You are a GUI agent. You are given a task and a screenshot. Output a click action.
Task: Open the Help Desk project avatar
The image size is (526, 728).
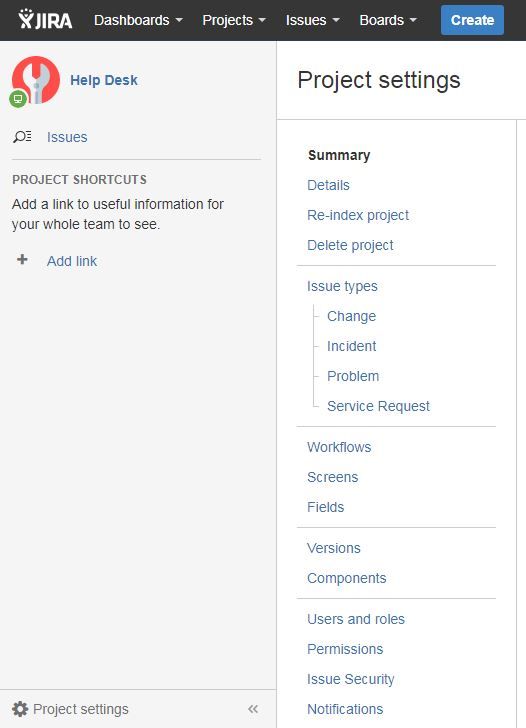pos(36,80)
